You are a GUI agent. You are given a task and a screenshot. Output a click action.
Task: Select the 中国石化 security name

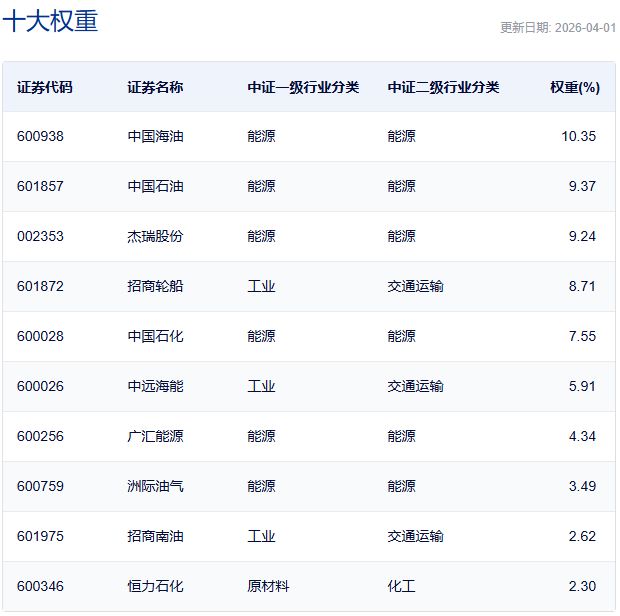coord(155,336)
